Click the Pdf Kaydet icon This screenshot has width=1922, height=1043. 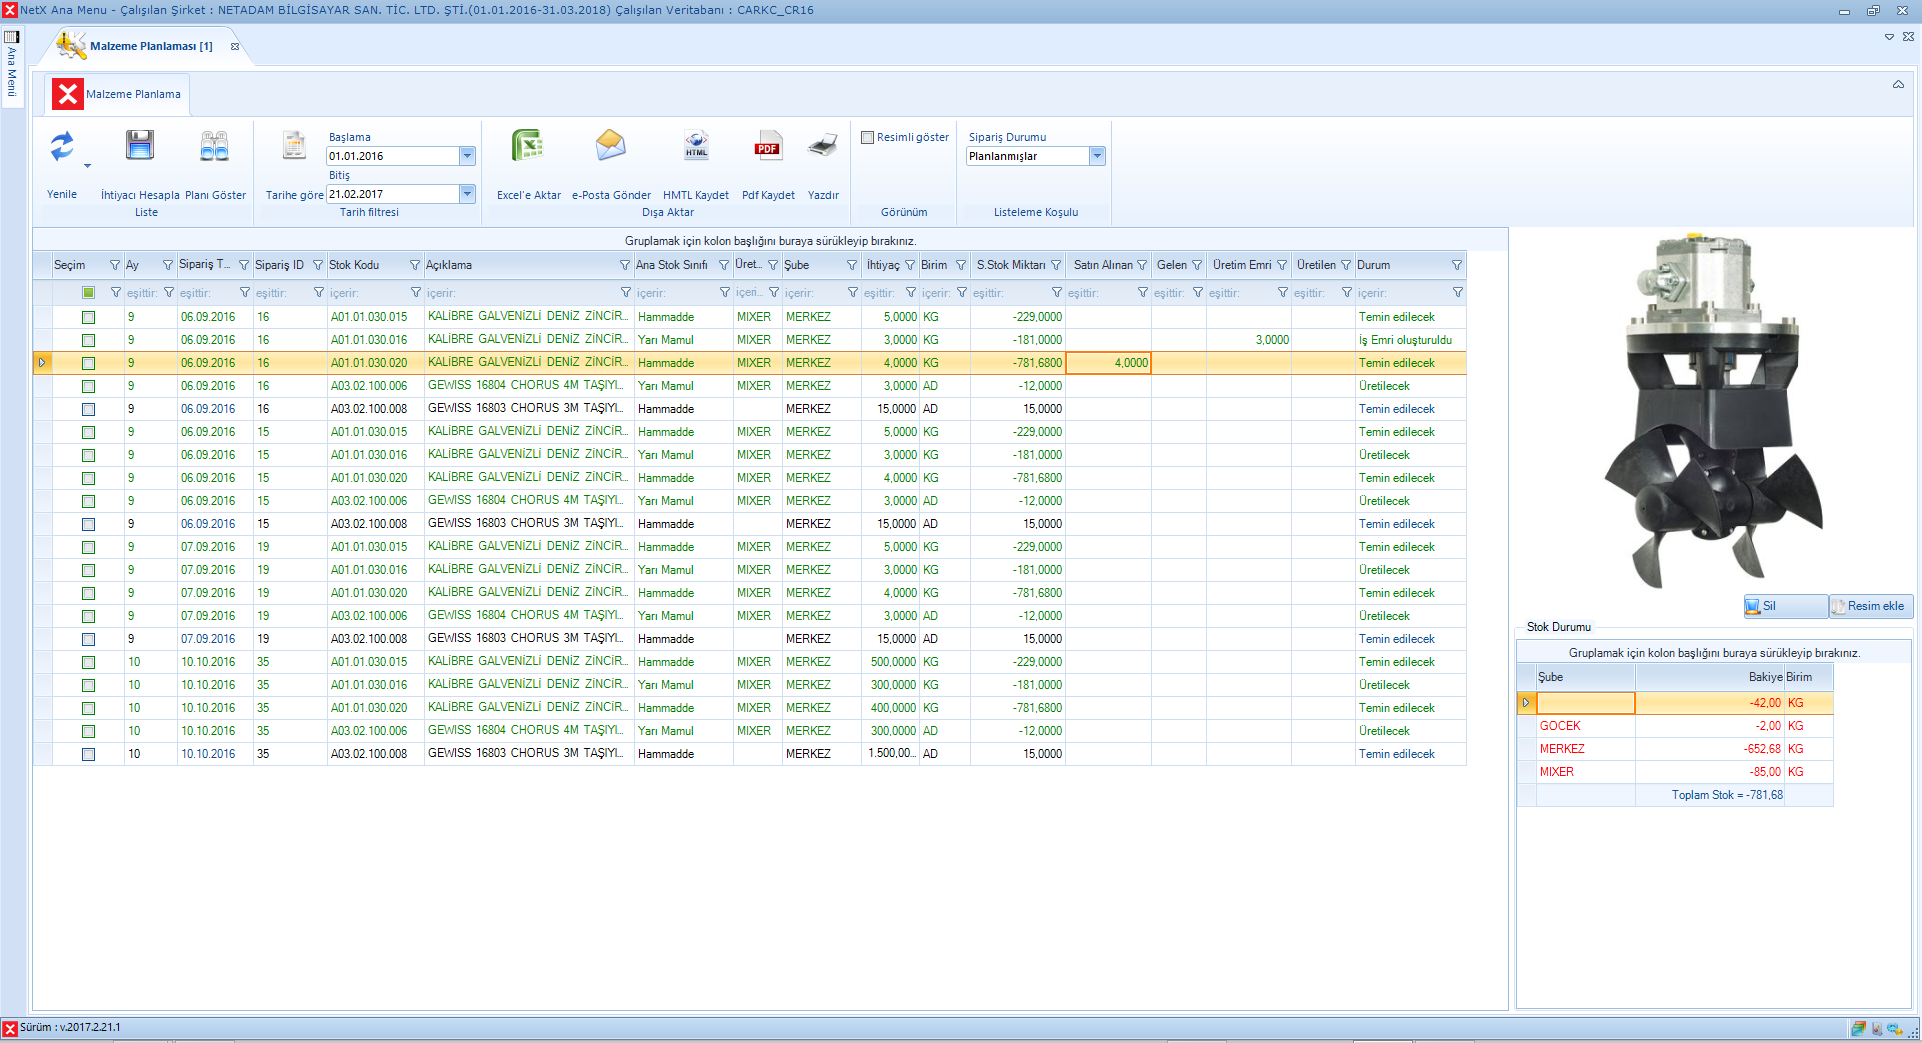click(768, 146)
